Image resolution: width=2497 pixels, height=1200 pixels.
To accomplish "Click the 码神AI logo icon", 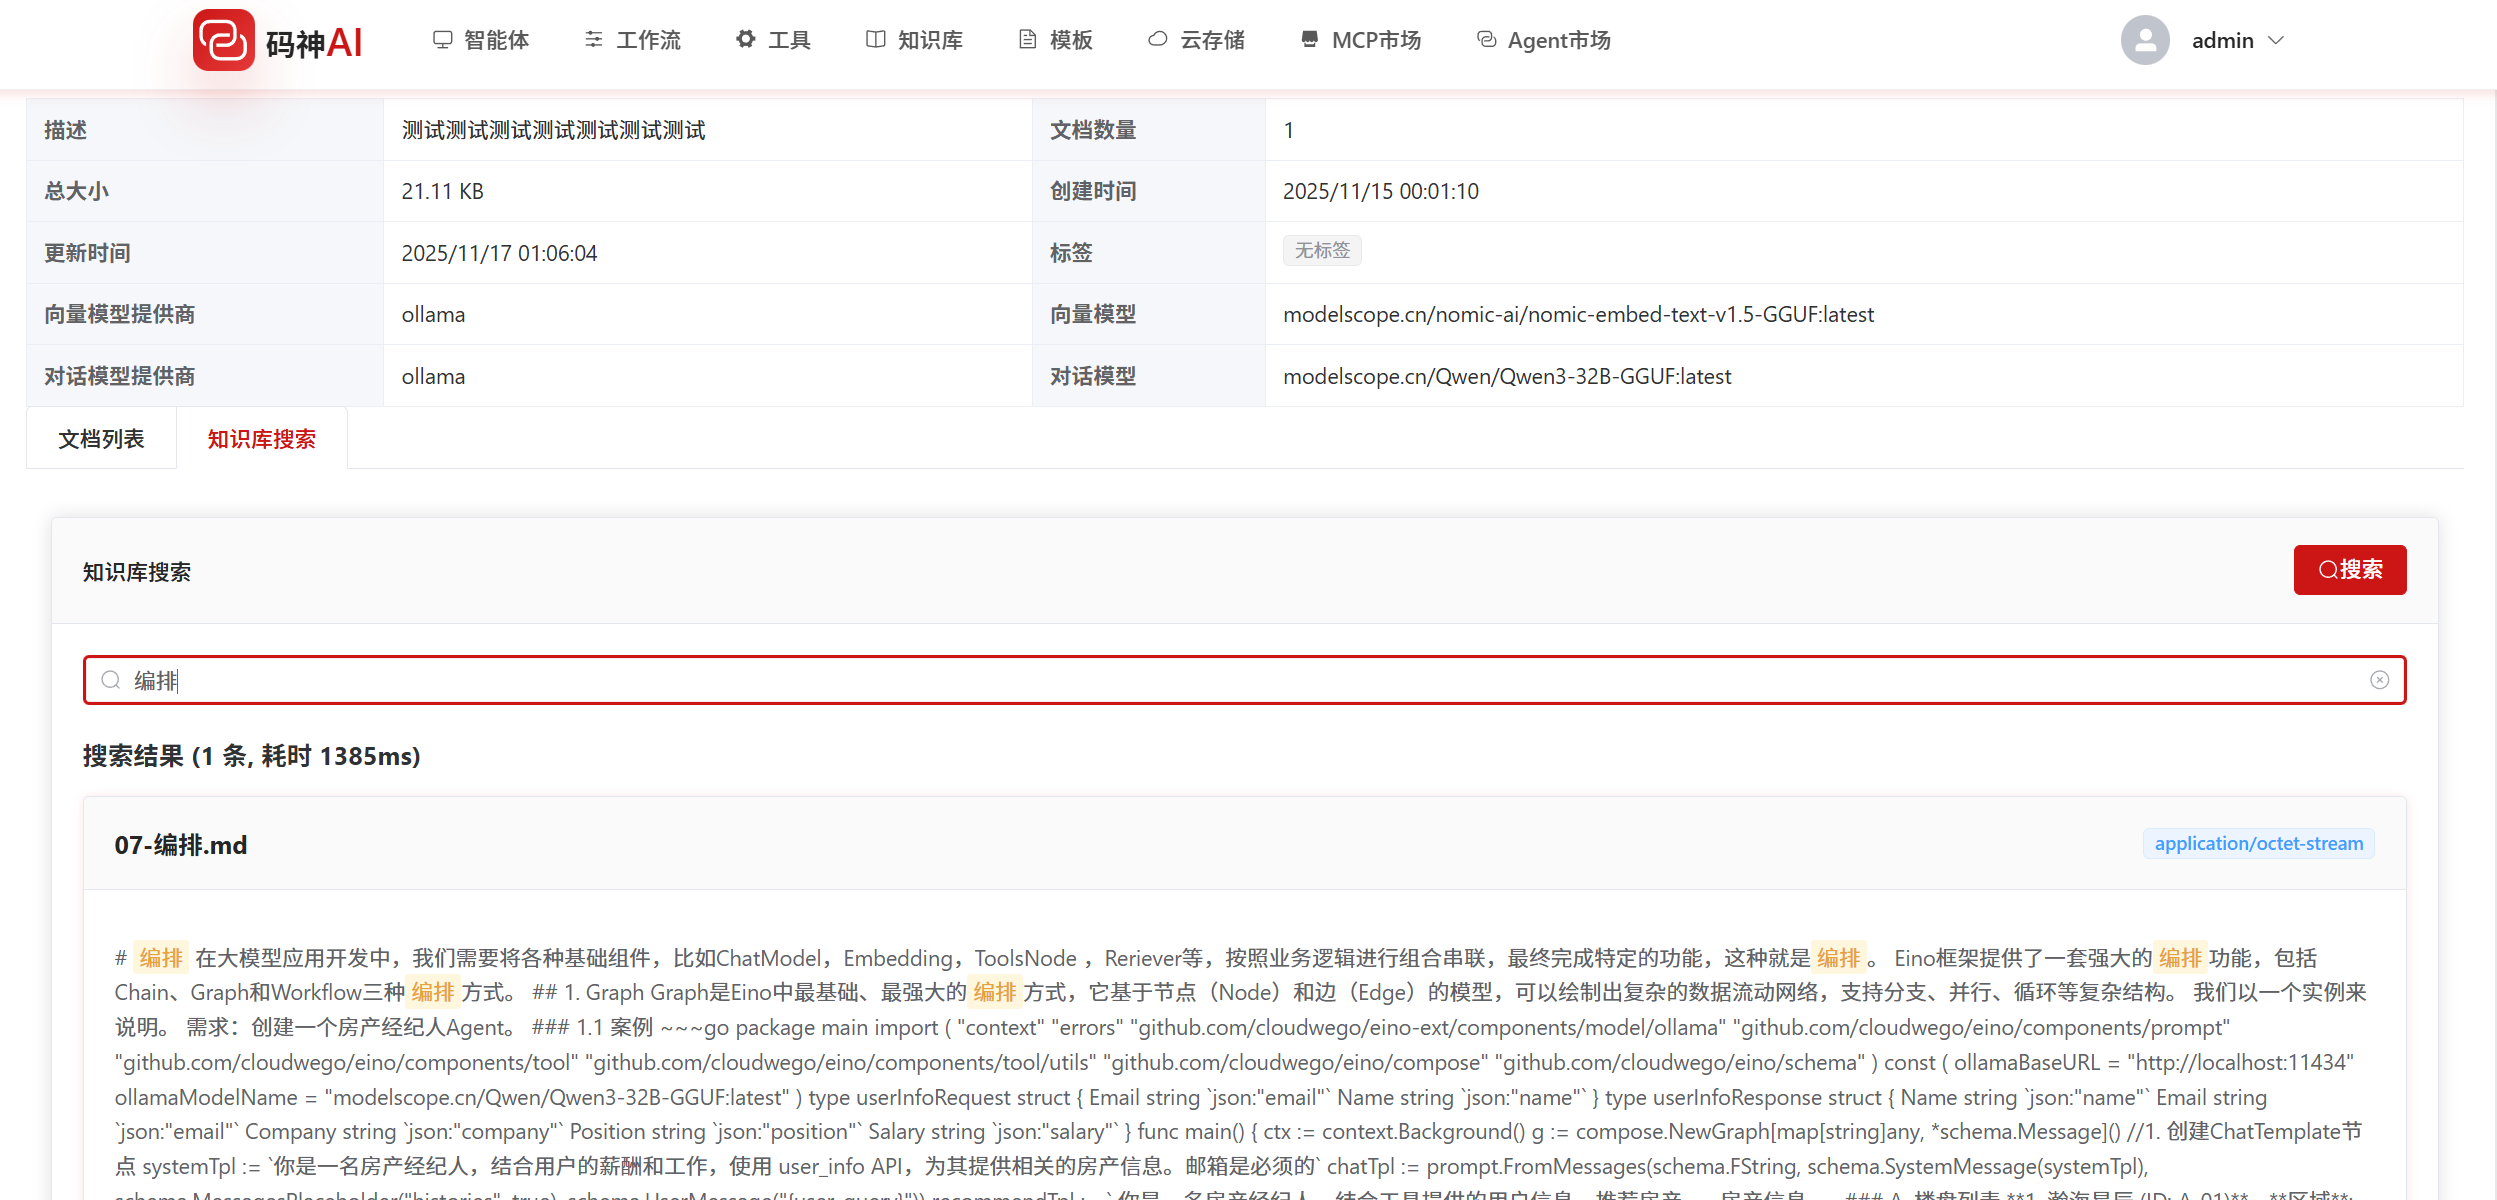I will [x=224, y=40].
